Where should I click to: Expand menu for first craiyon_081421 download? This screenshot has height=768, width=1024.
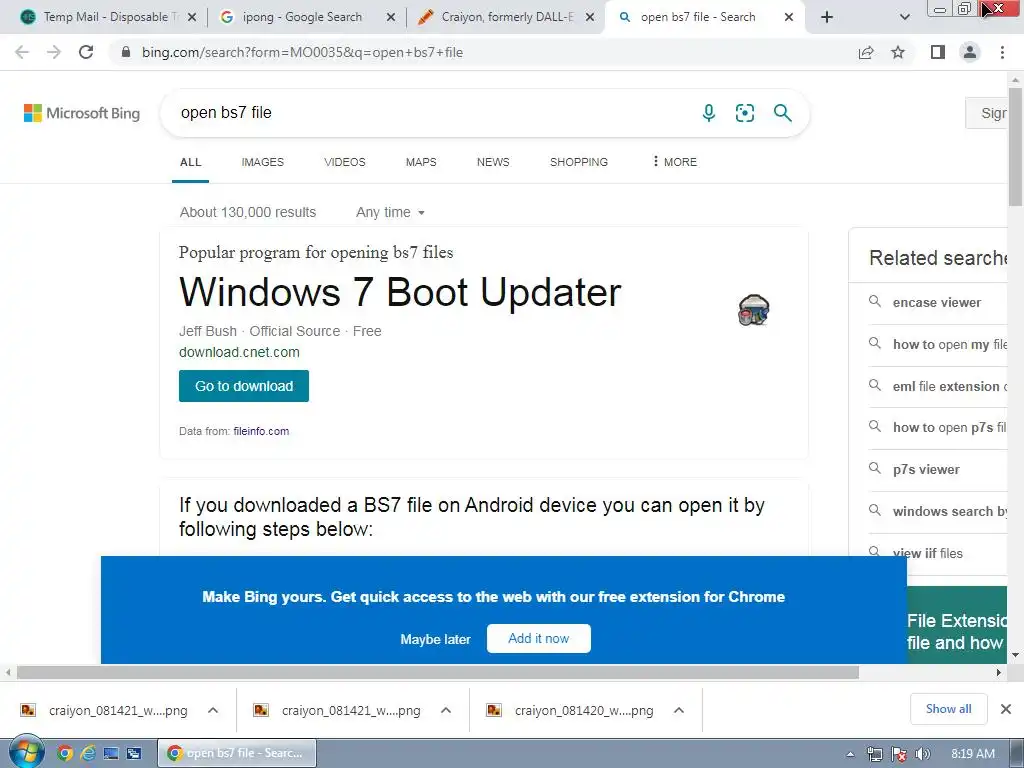[213, 710]
